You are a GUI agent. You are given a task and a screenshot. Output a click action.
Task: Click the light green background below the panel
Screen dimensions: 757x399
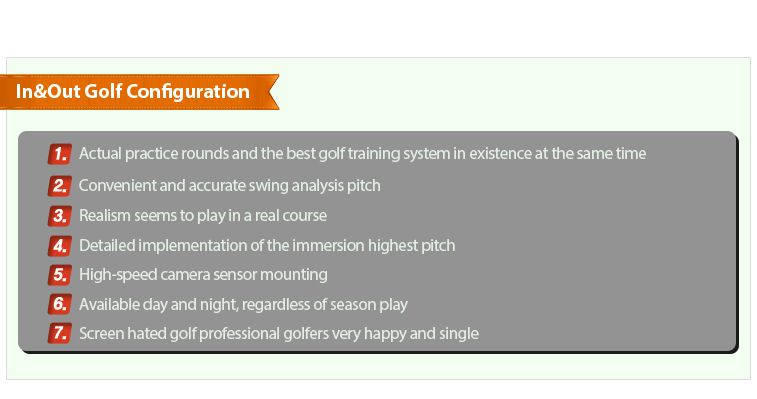point(378,366)
